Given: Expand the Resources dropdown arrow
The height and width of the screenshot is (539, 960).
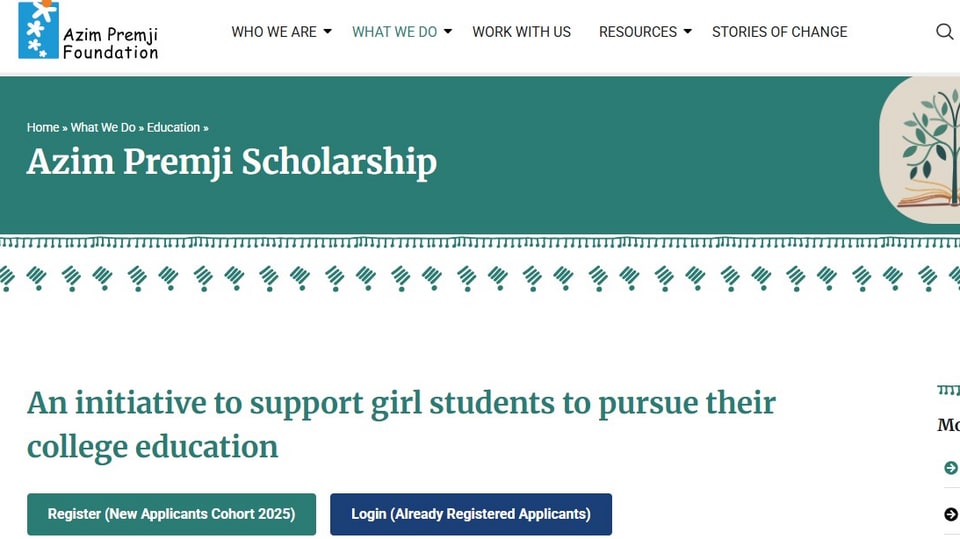Looking at the screenshot, I should pyautogui.click(x=688, y=31).
